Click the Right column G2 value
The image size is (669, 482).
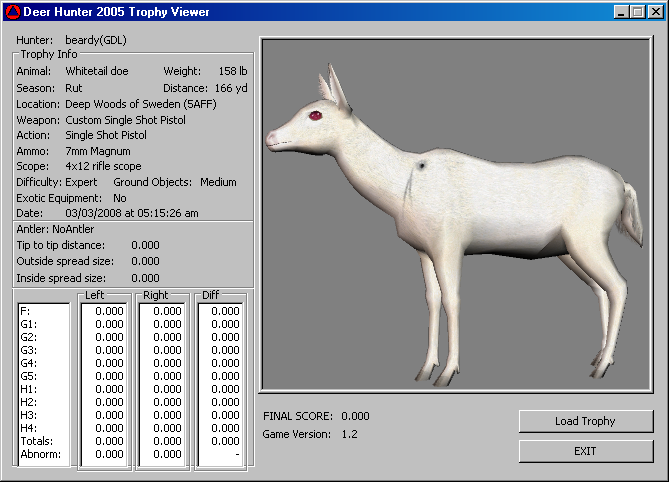pos(167,337)
